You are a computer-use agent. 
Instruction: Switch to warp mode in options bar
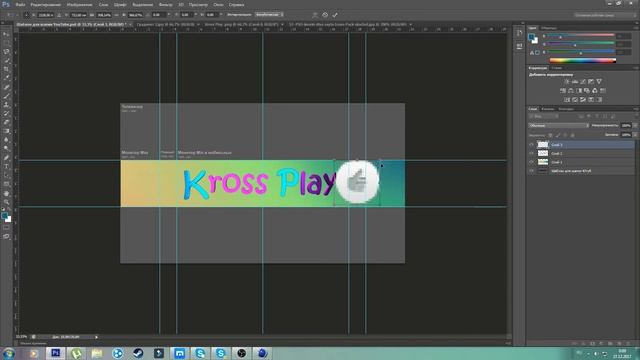(315, 15)
